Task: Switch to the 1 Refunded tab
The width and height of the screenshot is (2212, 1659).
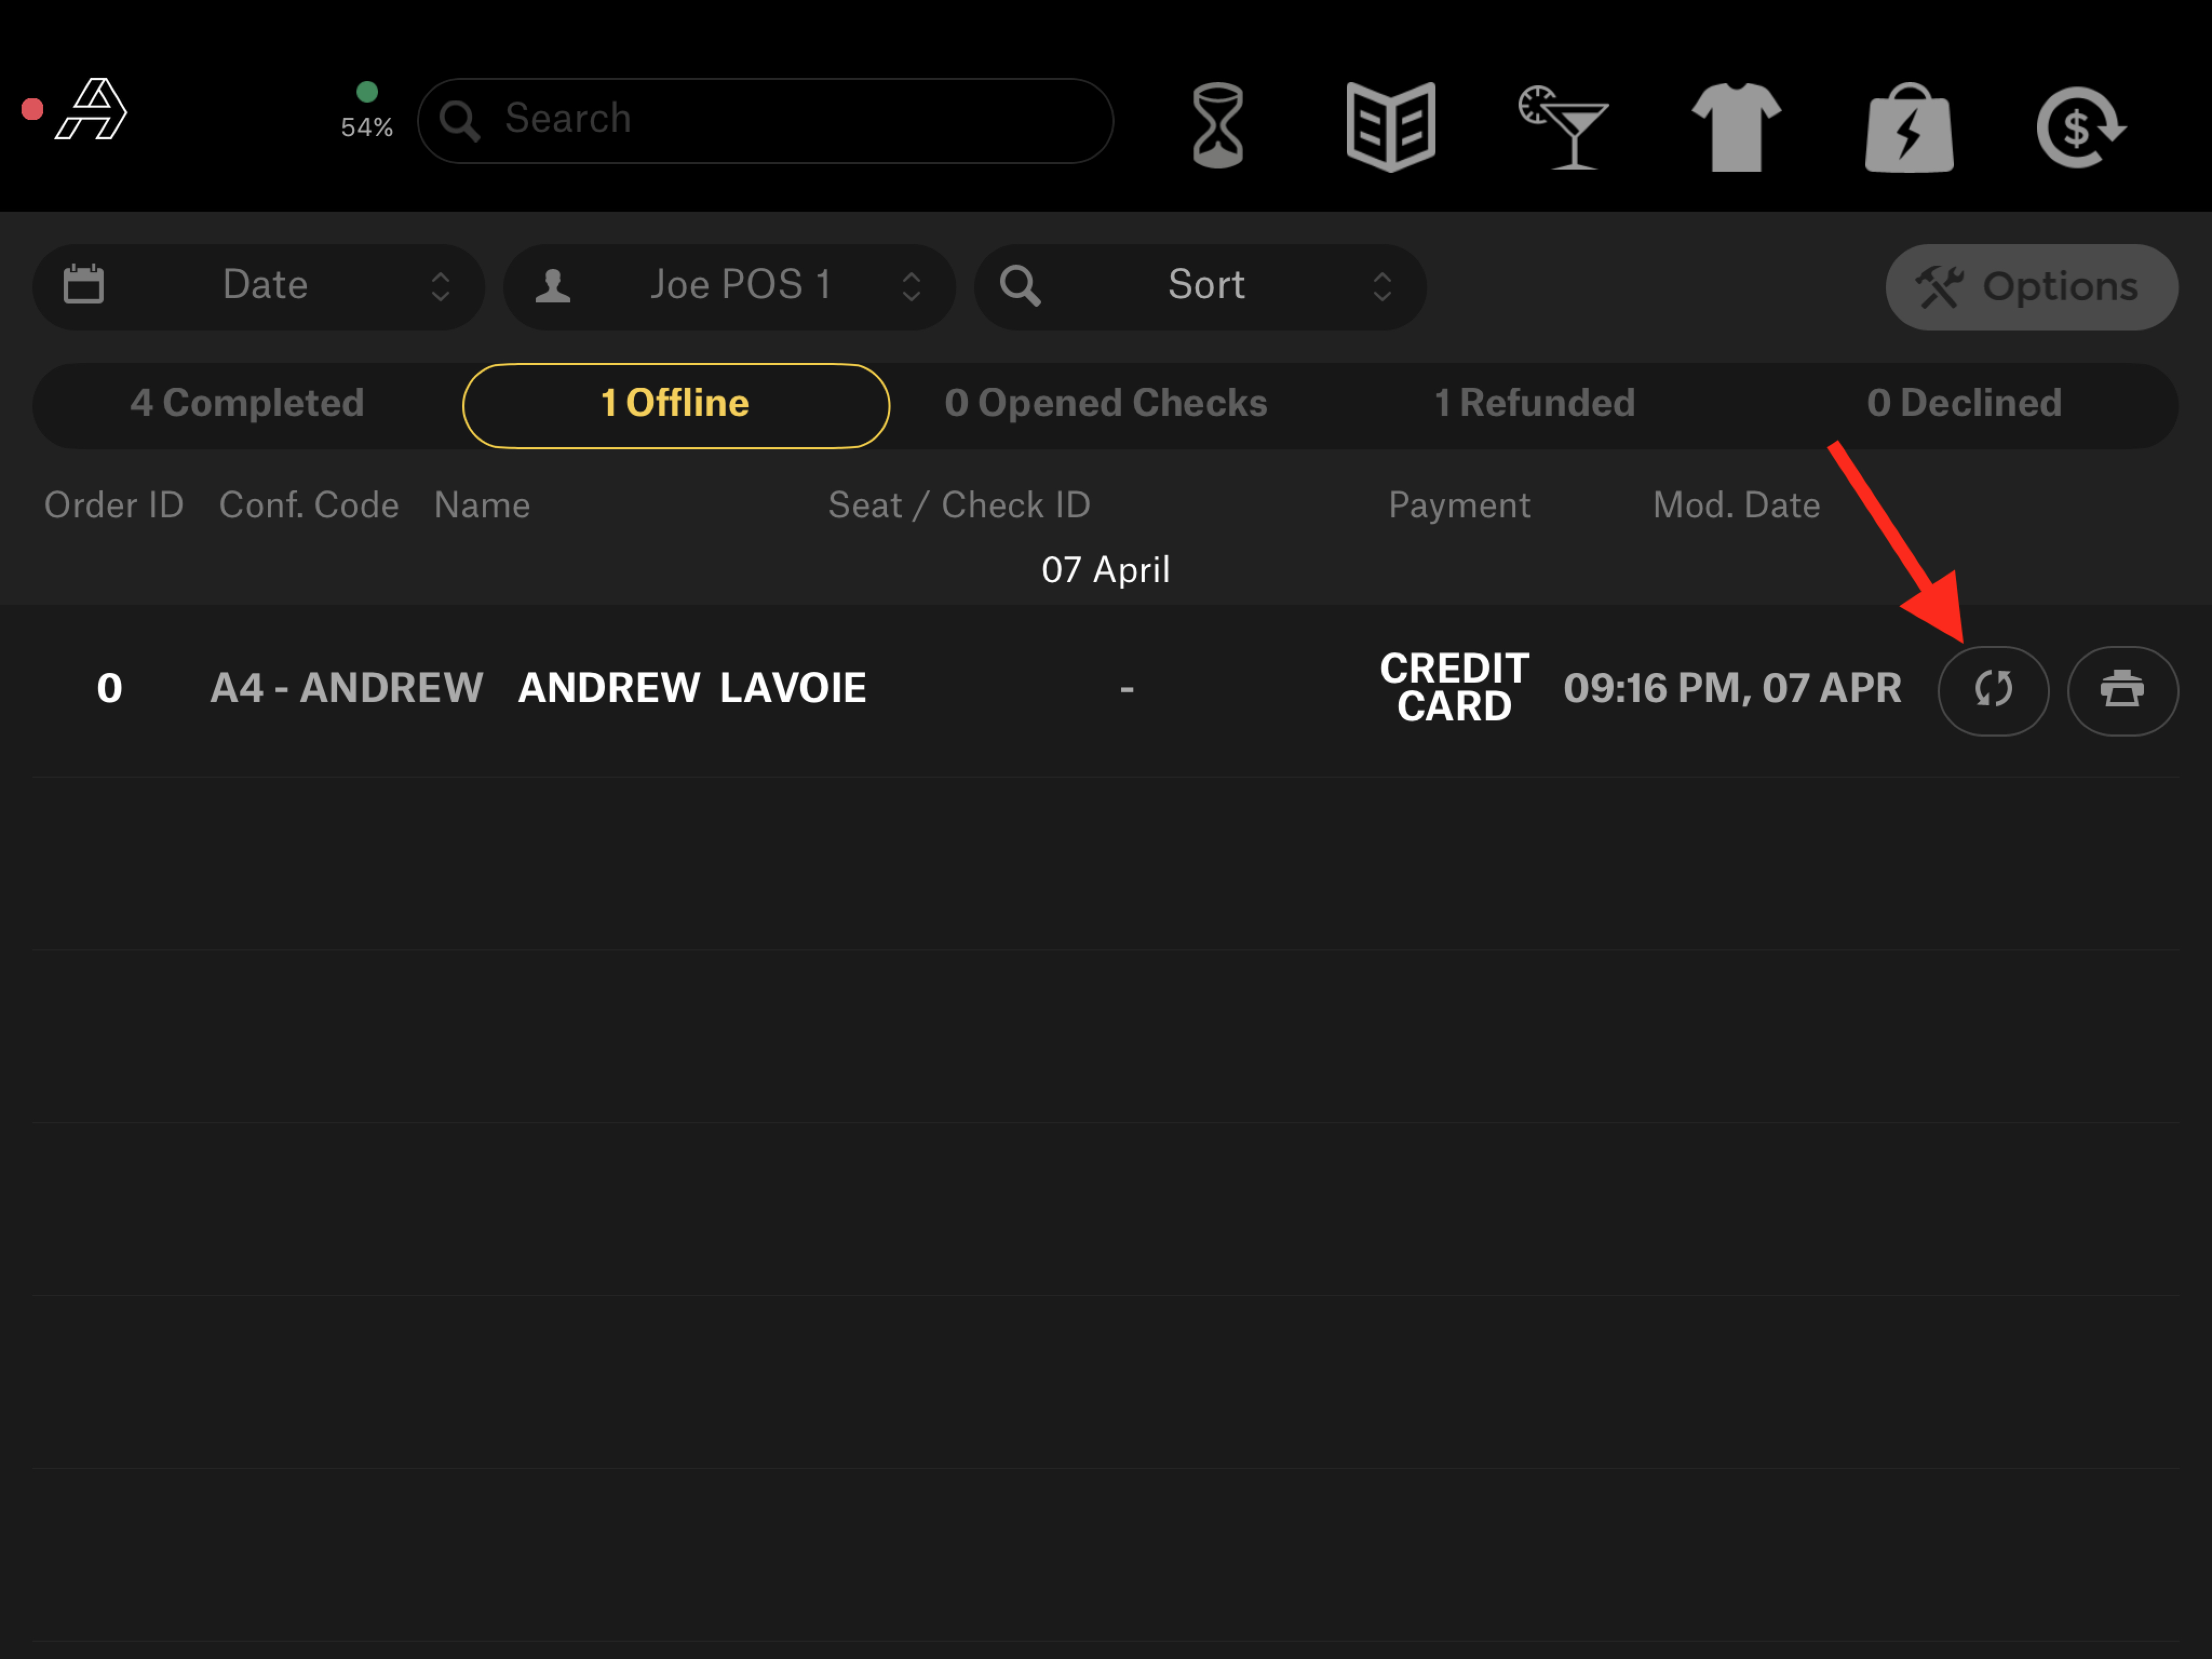Action: point(1534,404)
